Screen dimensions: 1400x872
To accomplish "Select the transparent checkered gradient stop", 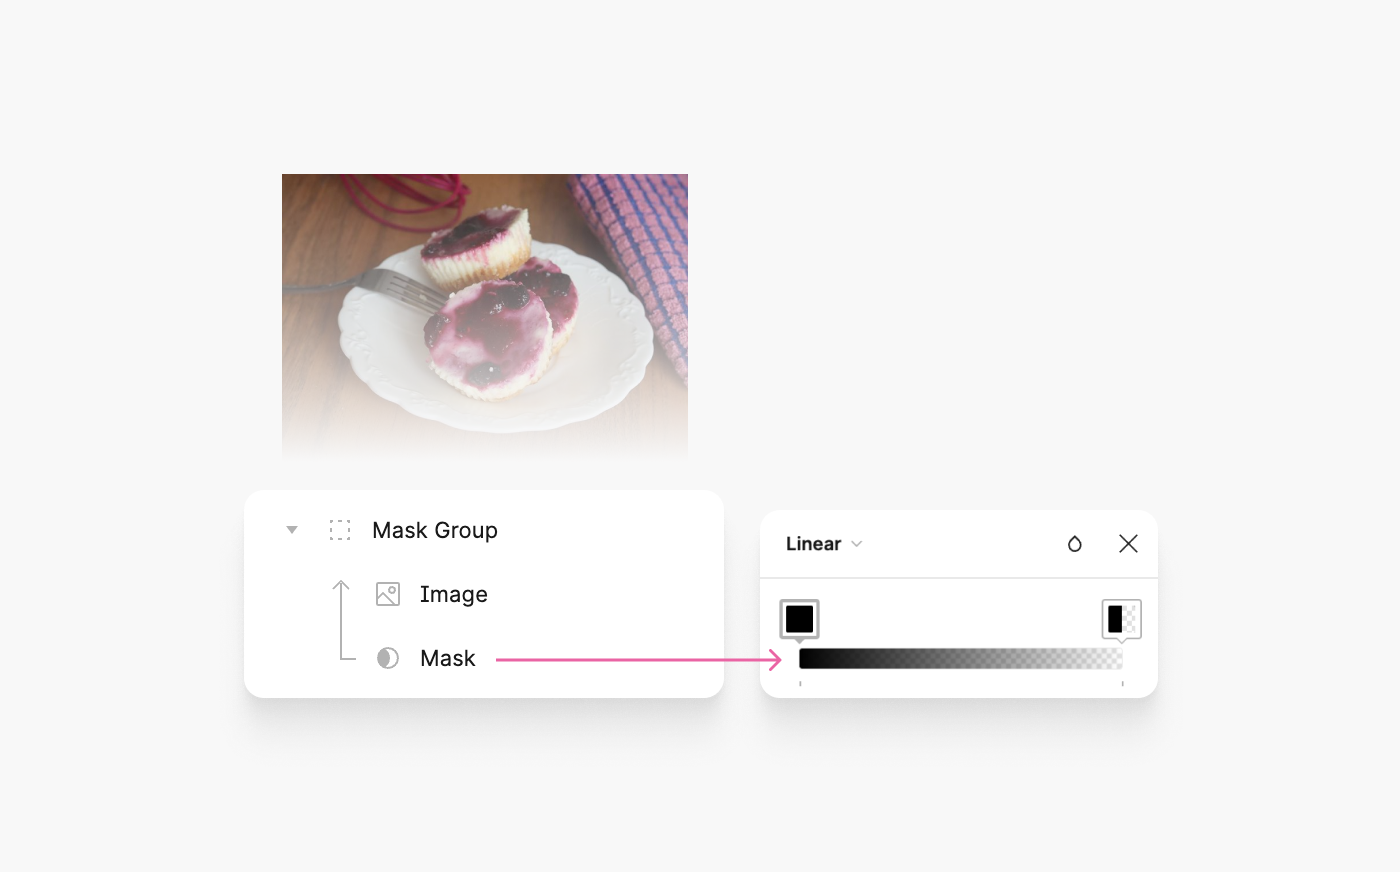I will pos(1122,620).
